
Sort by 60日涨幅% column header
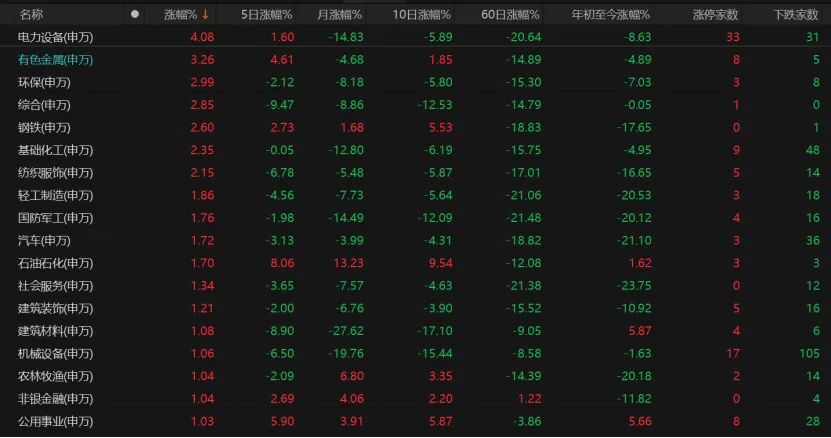point(510,15)
